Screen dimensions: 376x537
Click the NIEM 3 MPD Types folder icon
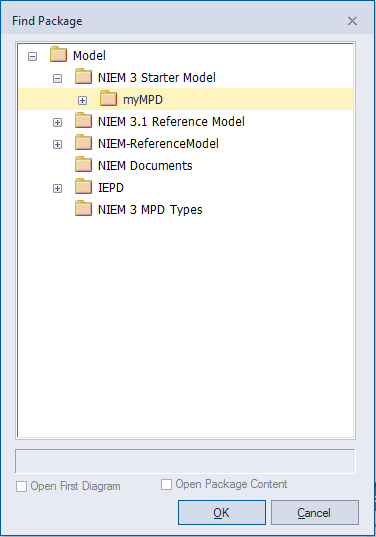[83, 209]
